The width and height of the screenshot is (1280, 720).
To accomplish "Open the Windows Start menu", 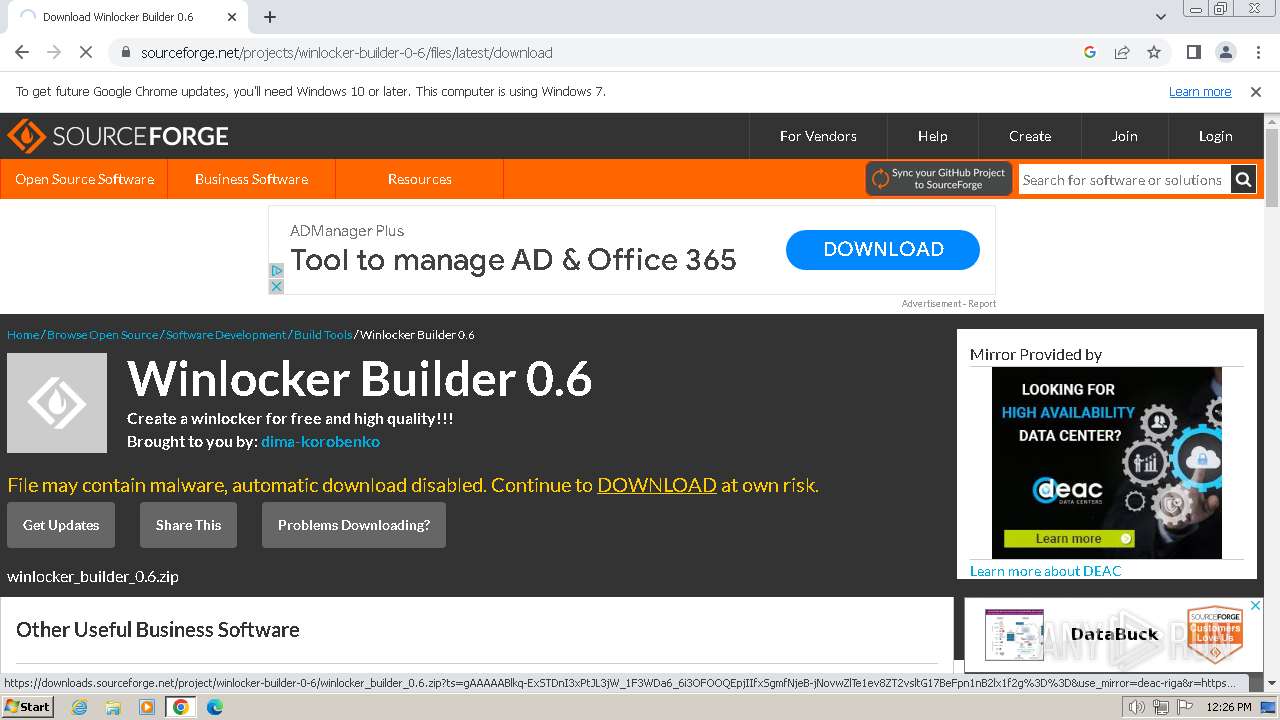I will click(28, 707).
